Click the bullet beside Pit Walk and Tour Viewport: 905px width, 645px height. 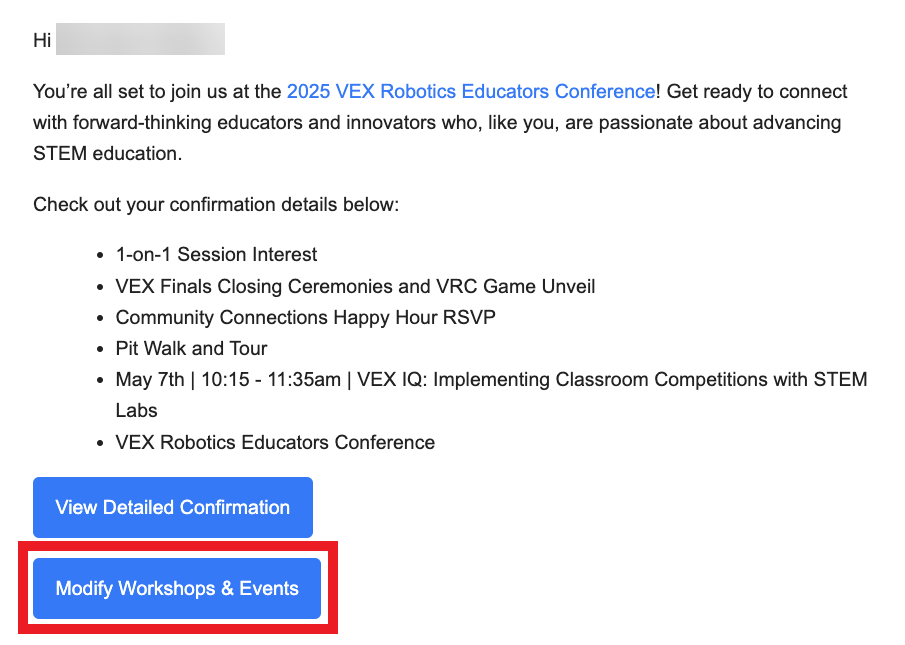(101, 349)
